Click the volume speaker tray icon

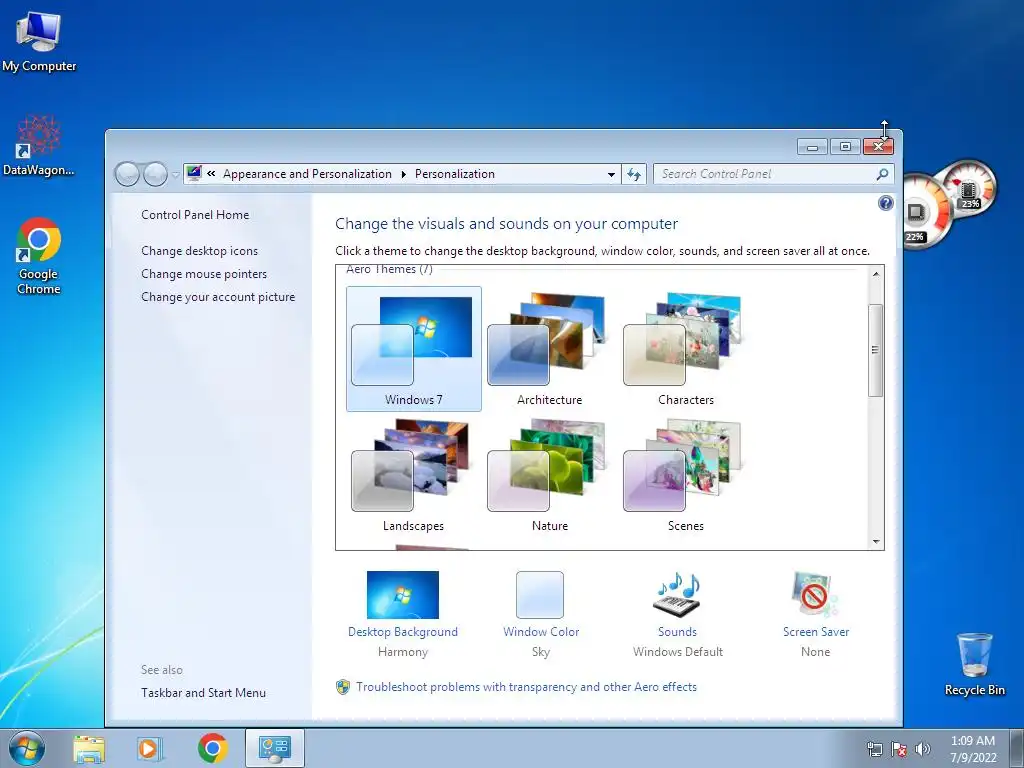[x=923, y=749]
